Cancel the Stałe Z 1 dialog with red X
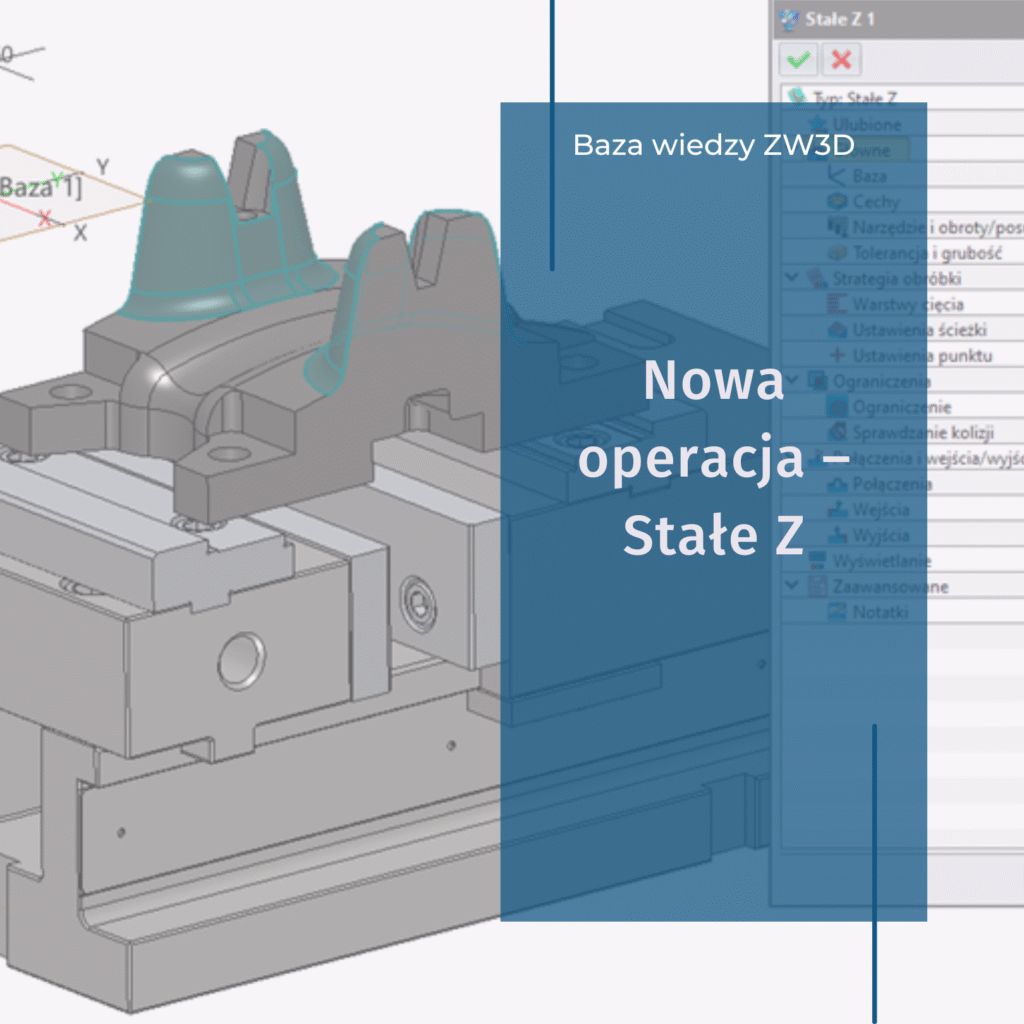The width and height of the screenshot is (1024, 1024). pos(841,60)
